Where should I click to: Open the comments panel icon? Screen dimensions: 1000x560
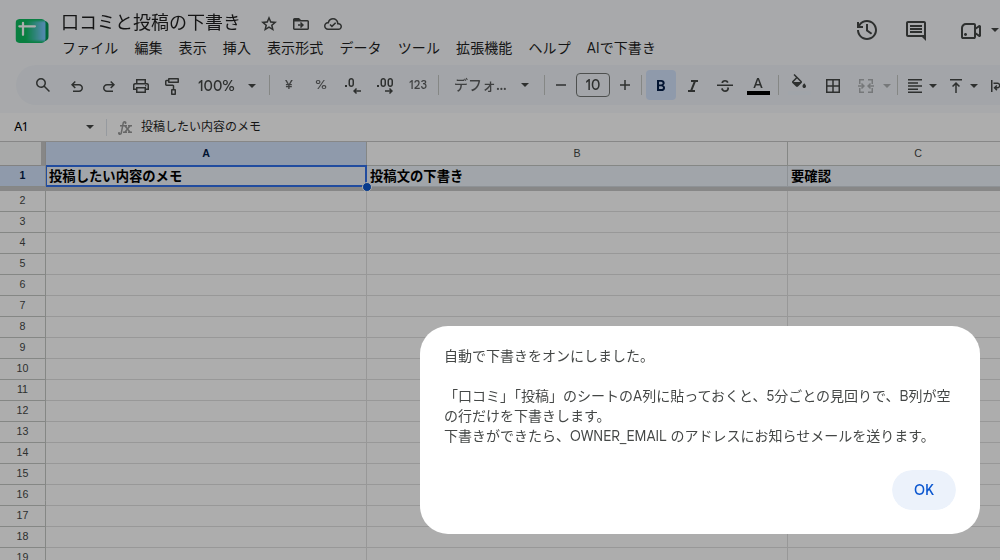pyautogui.click(x=916, y=30)
